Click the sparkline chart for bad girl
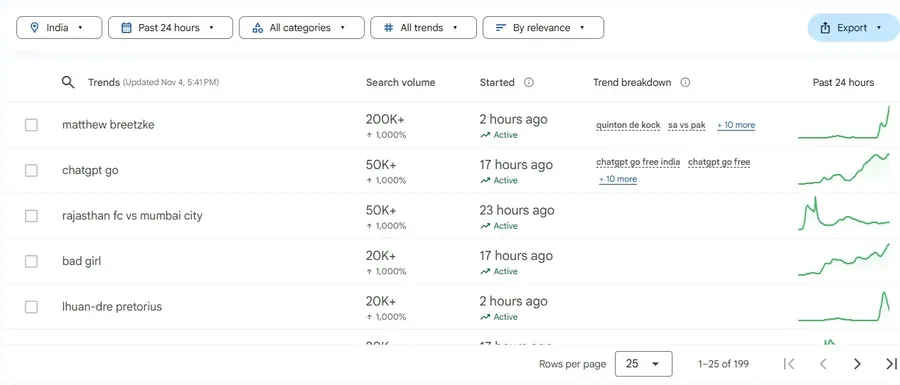 pyautogui.click(x=844, y=260)
